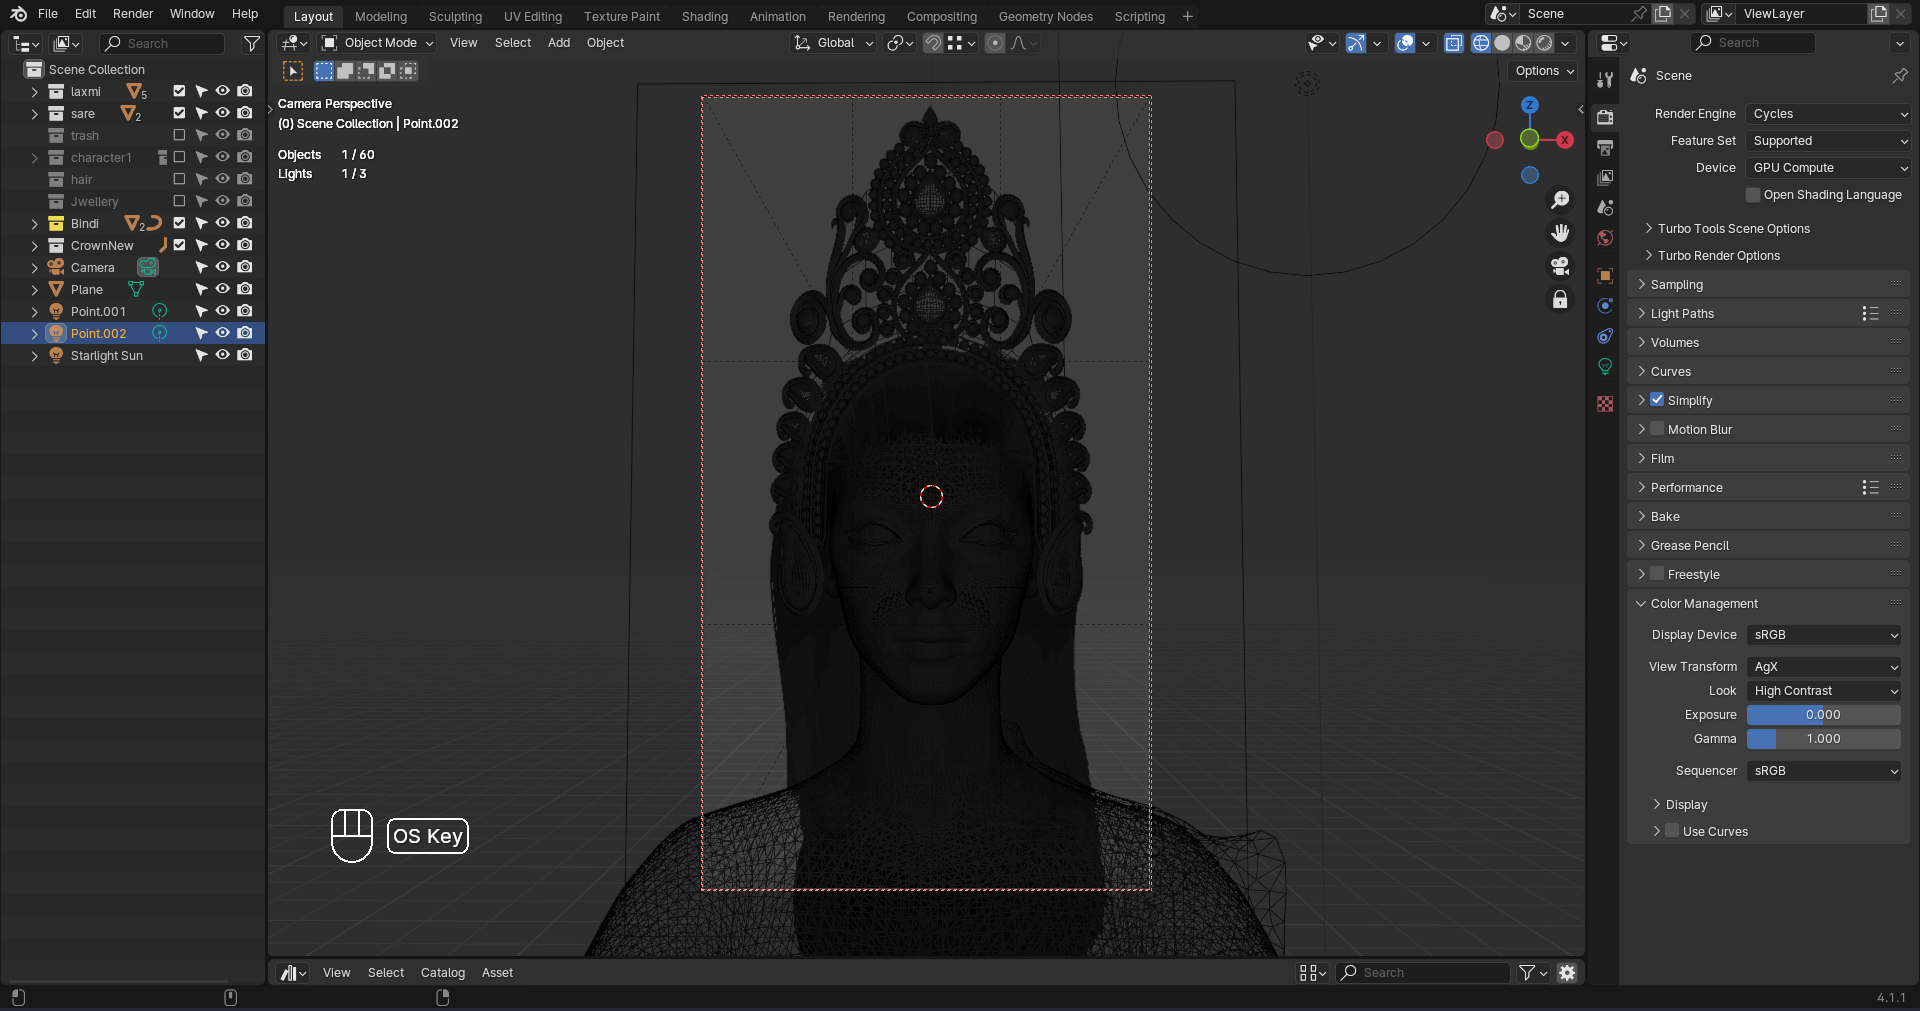Image resolution: width=1920 pixels, height=1011 pixels.
Task: Click the outliner filter funnel icon
Action: tap(252, 43)
